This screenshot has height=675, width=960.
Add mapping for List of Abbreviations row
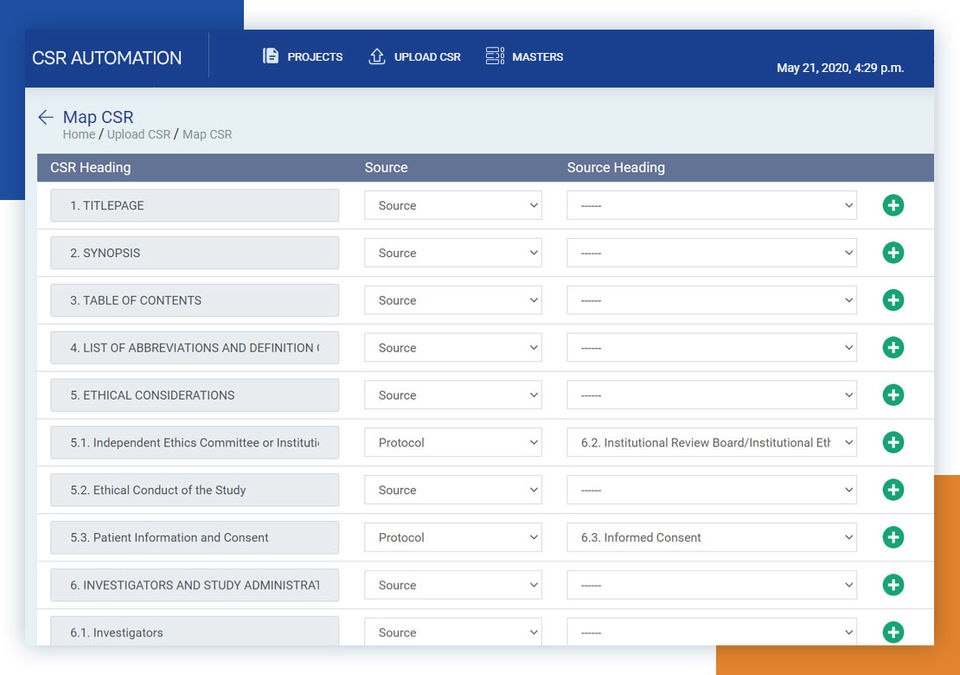click(893, 347)
